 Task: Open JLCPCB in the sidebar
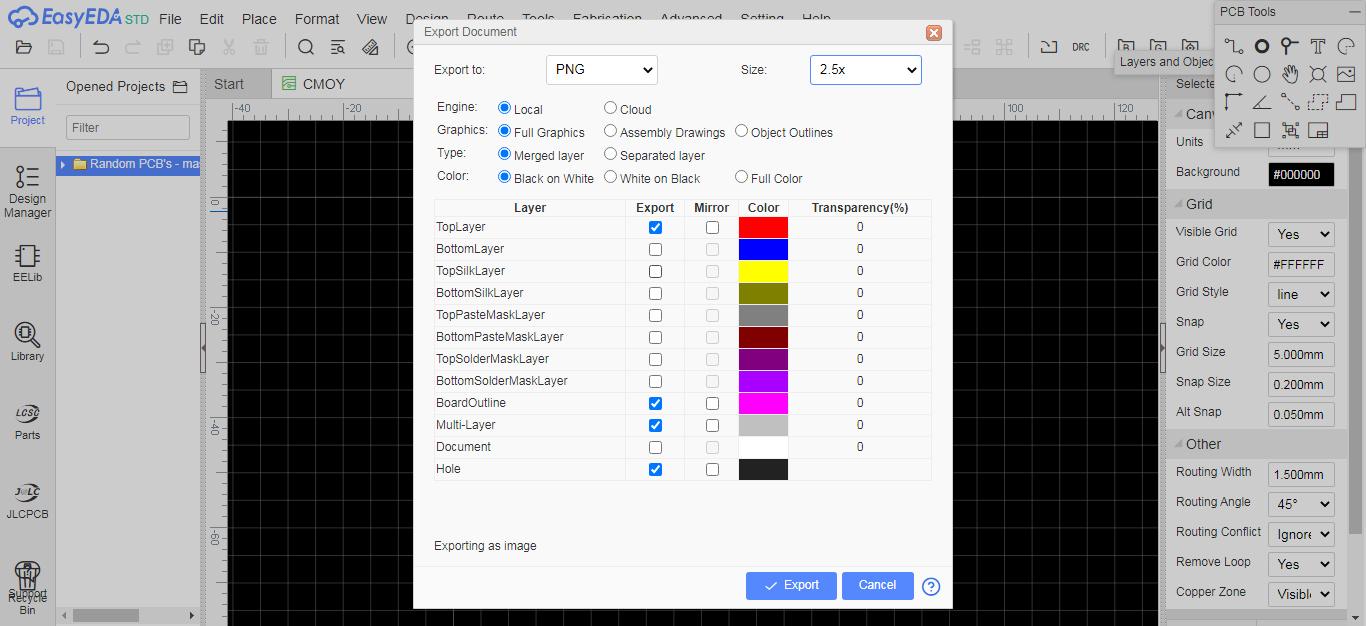point(28,500)
